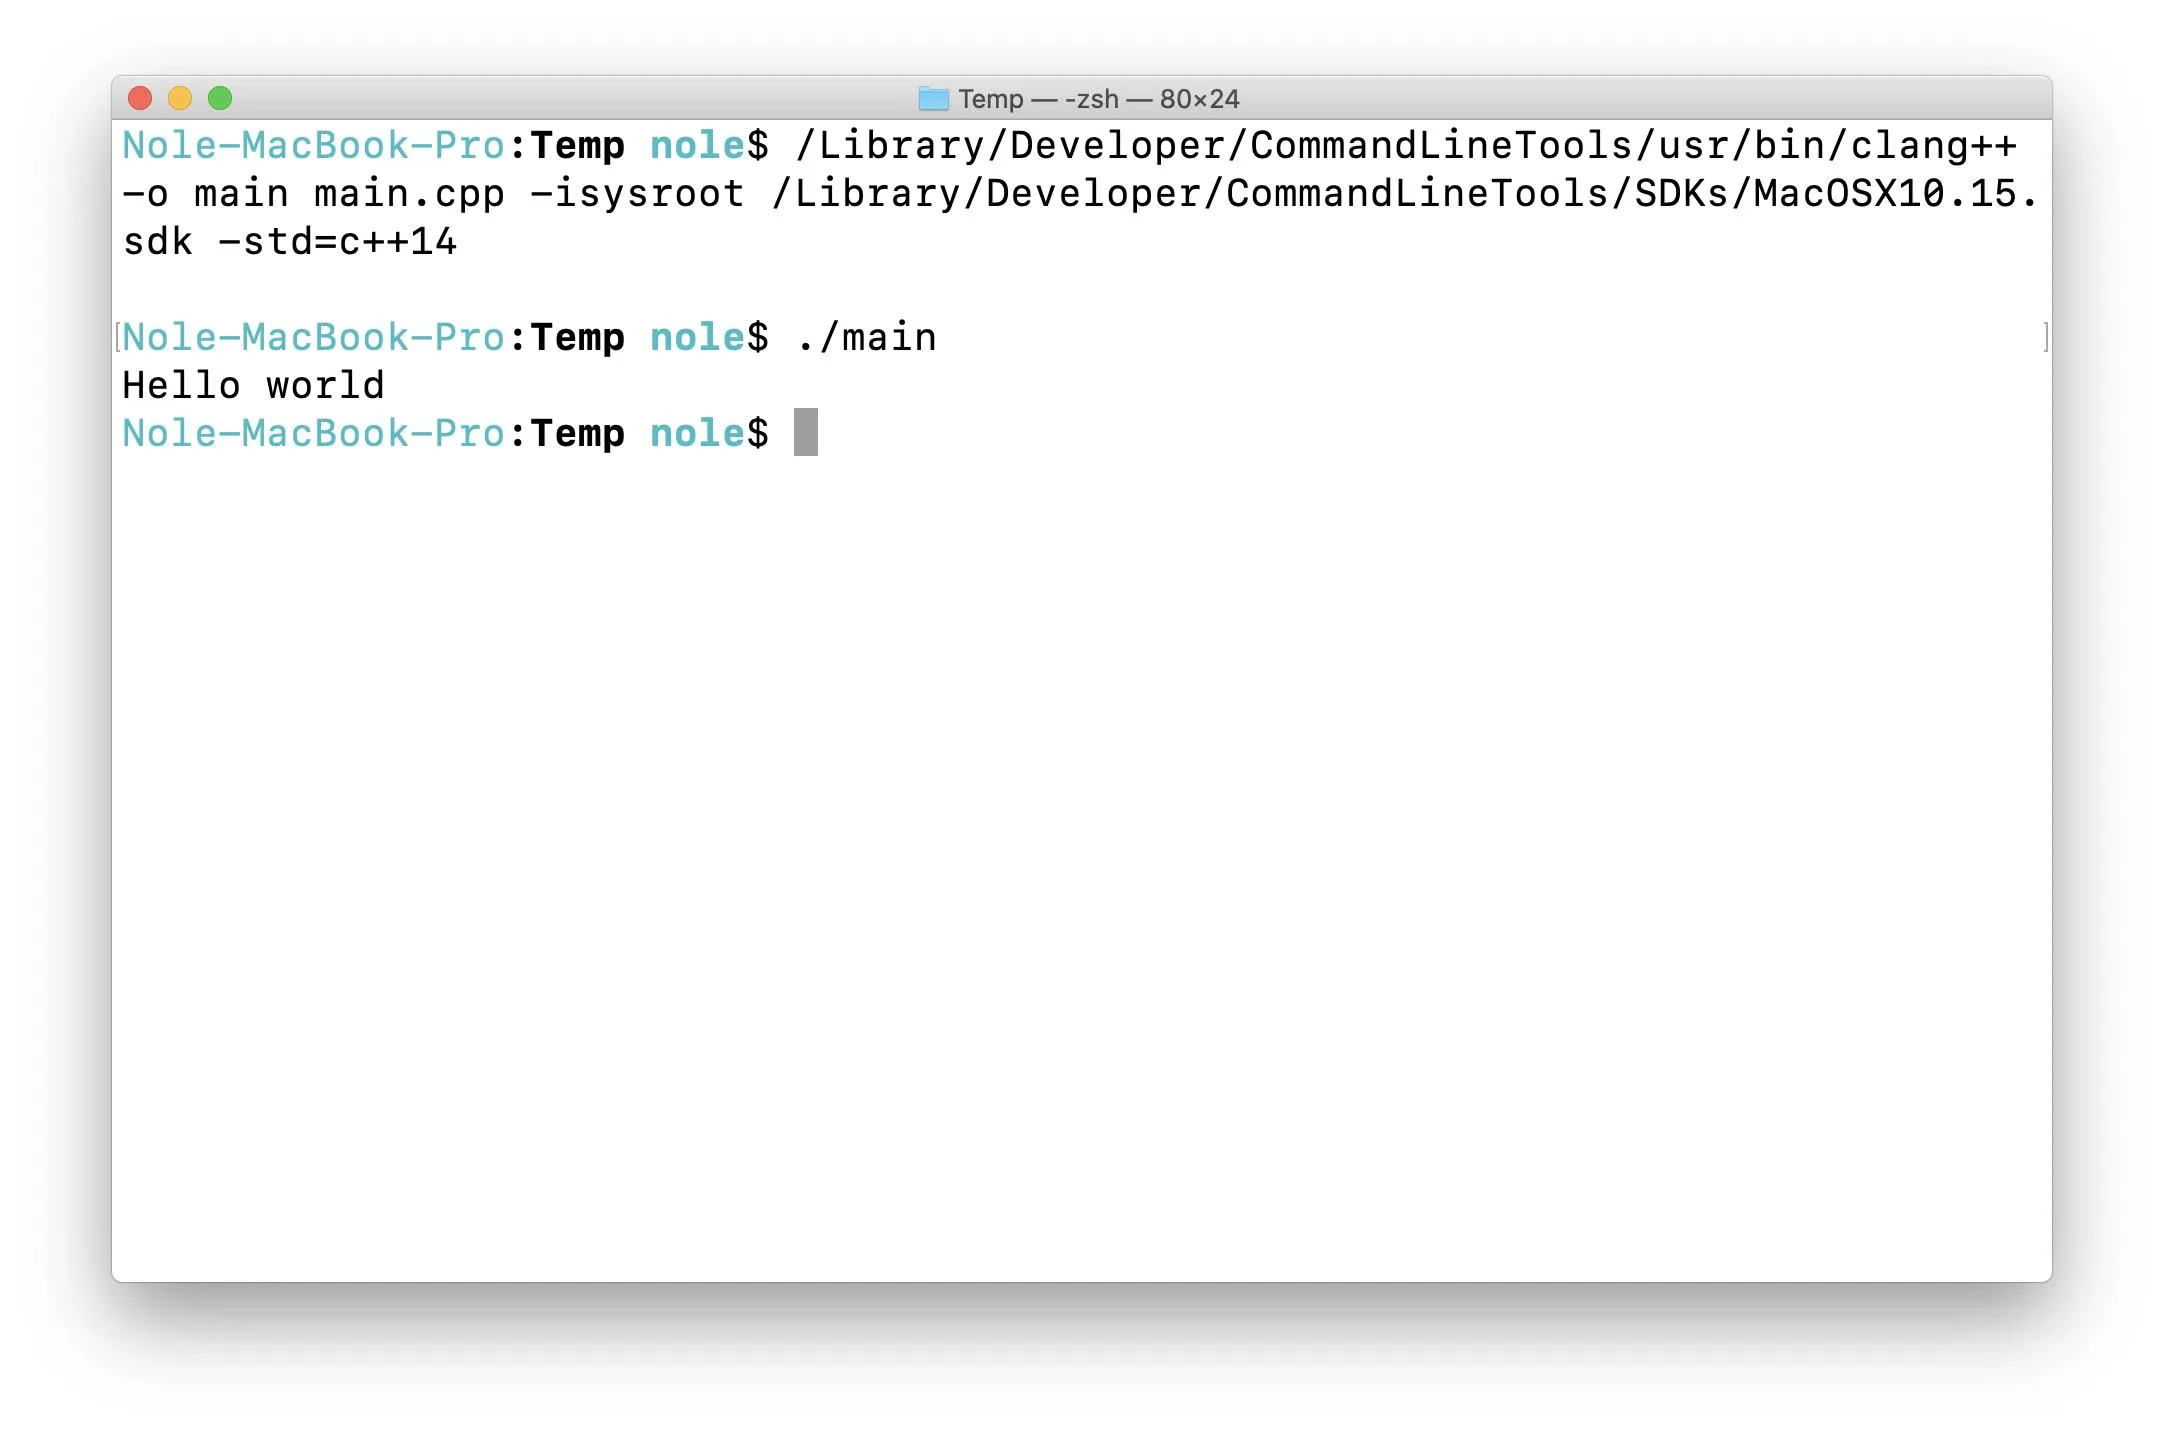
Task: Click the 'Hello world' output line
Action: tap(253, 385)
